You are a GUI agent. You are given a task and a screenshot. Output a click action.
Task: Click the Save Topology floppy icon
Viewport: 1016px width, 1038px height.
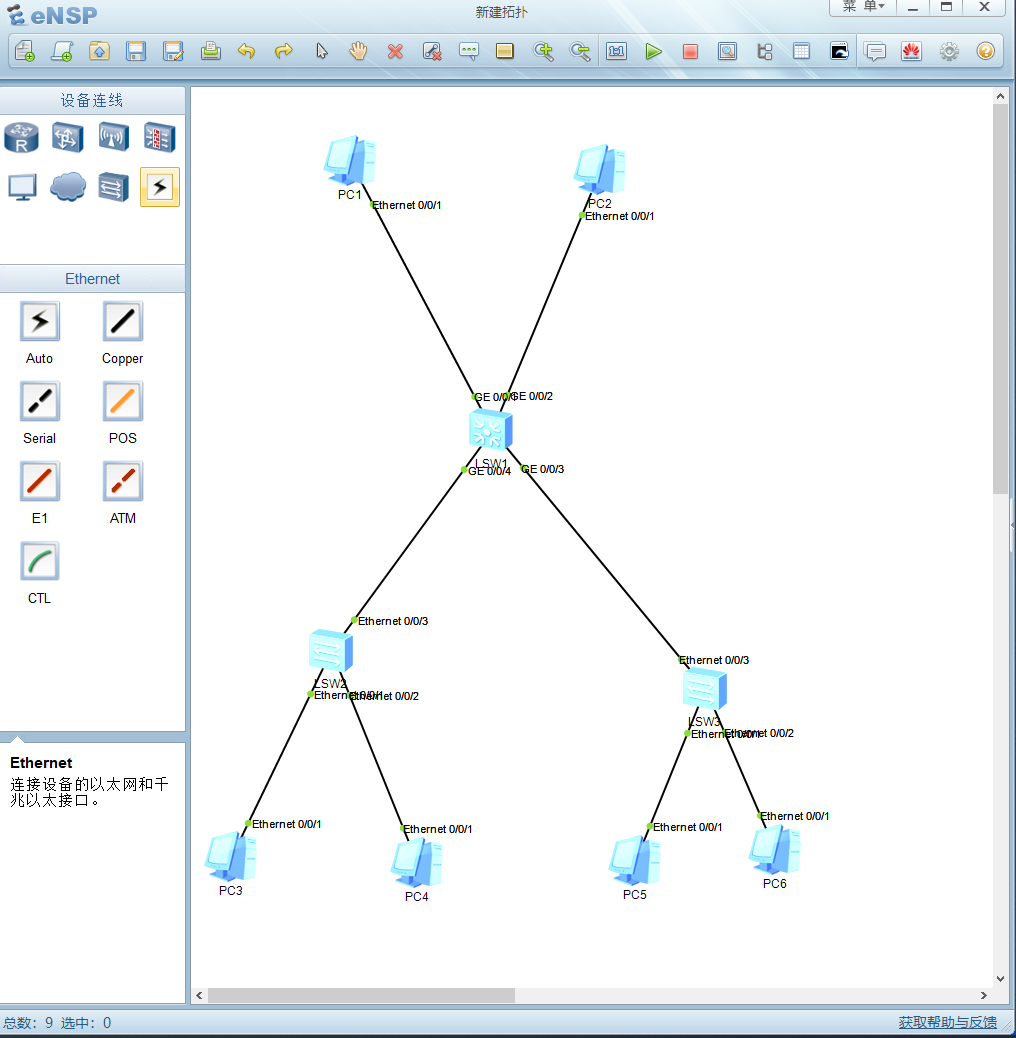point(136,51)
